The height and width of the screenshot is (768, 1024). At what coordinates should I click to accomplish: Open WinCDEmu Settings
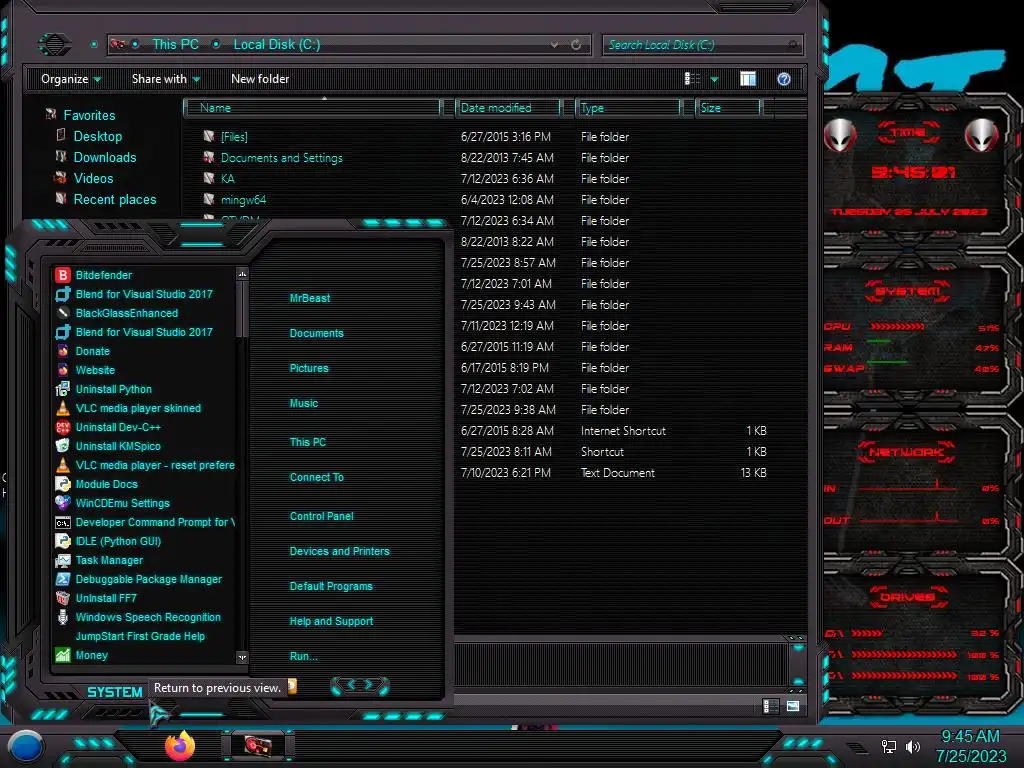(122, 503)
